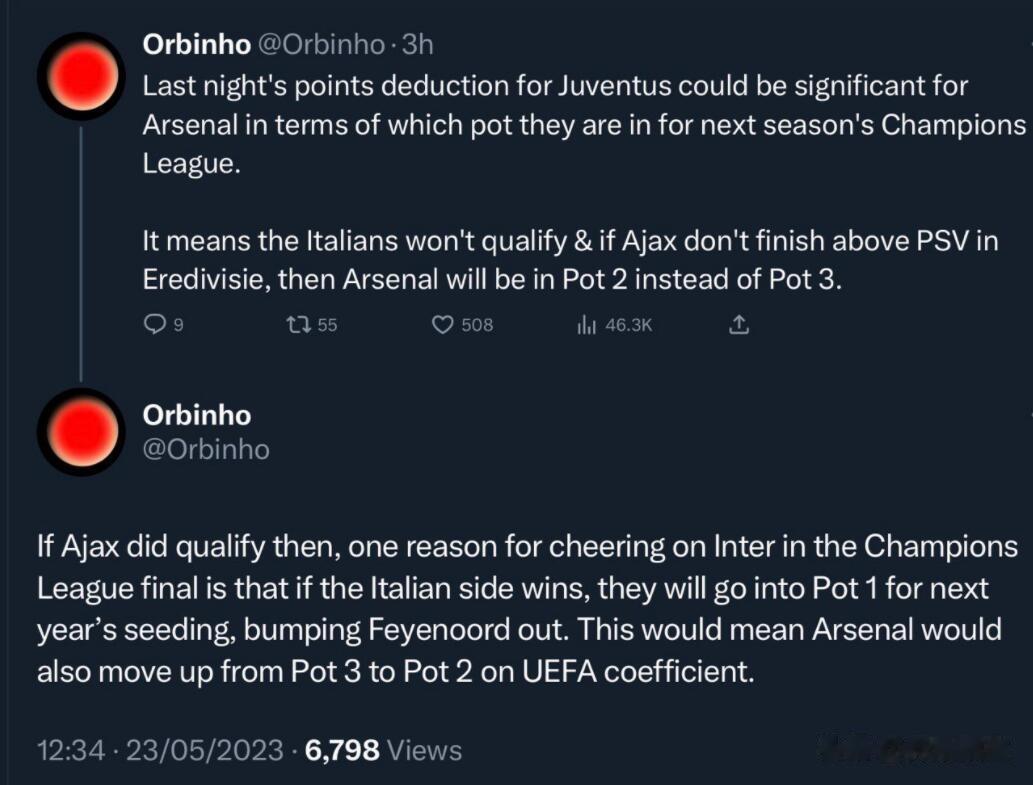The height and width of the screenshot is (785, 1033).
Task: Click the 3h timestamp link
Action: coord(418,45)
